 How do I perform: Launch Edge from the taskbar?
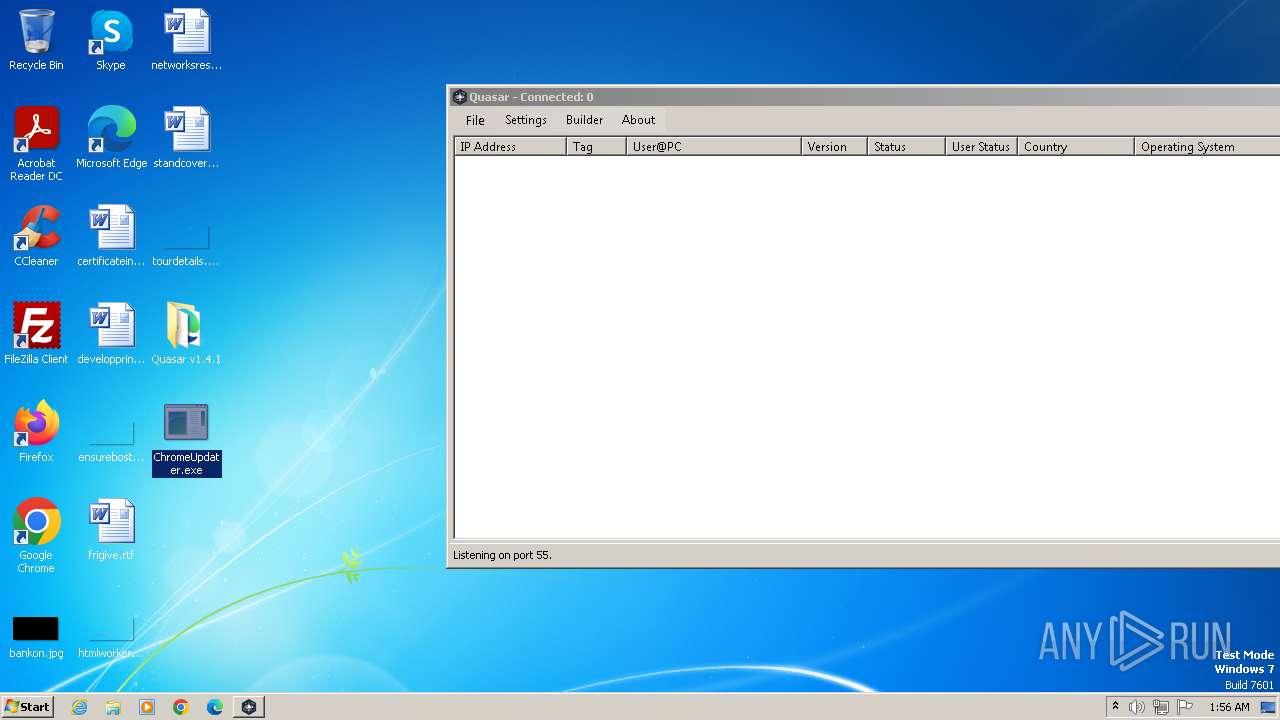click(x=215, y=707)
